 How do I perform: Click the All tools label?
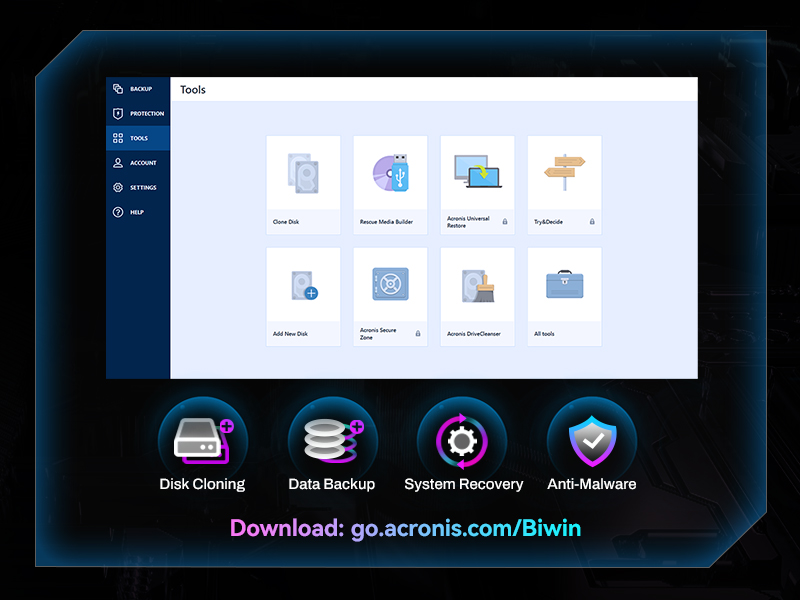click(544, 334)
